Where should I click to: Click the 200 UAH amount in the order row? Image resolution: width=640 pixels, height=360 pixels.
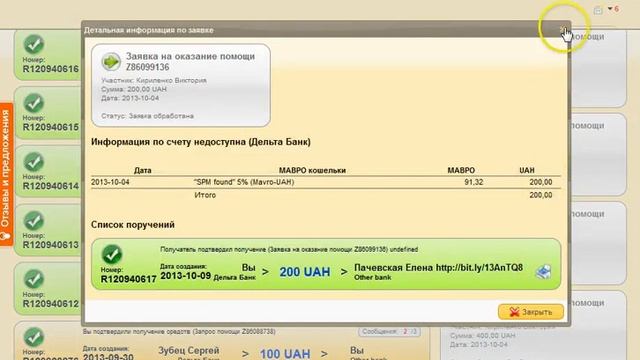[304, 272]
